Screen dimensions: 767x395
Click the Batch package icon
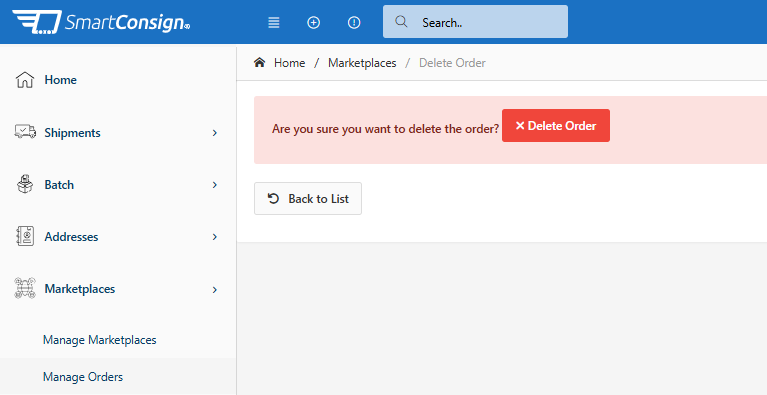tap(24, 184)
